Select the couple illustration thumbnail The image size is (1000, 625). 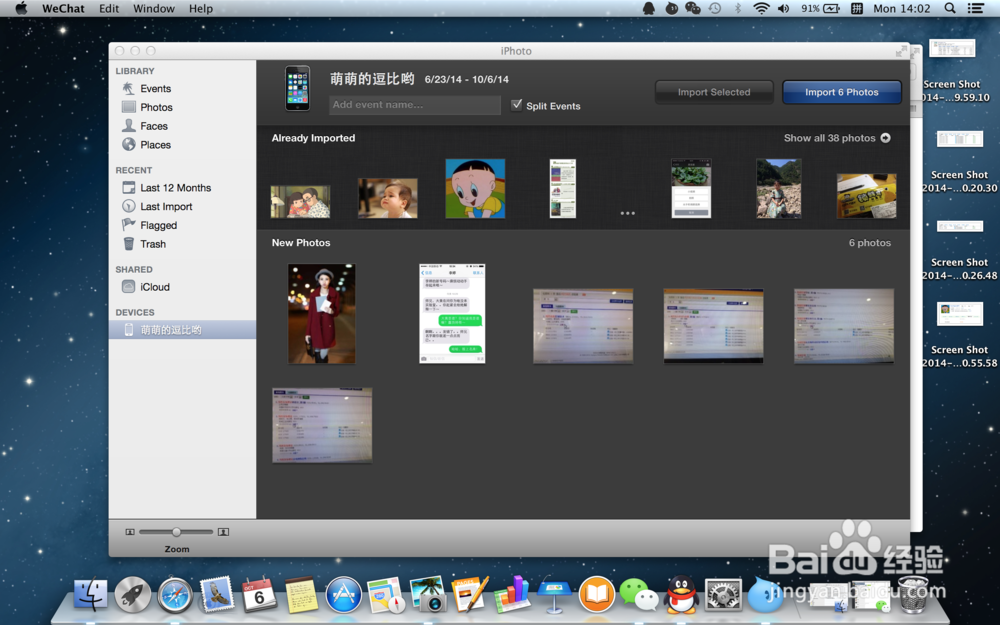click(300, 202)
